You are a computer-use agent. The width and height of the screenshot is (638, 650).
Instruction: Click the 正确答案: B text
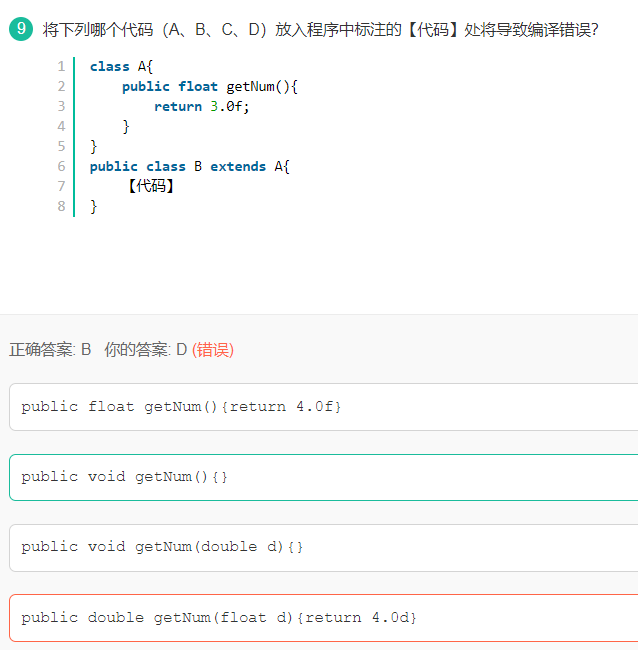tap(50, 350)
